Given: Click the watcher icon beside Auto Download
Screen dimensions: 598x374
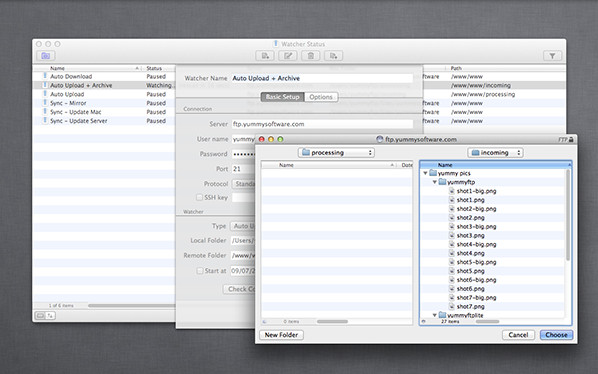Looking at the screenshot, I should coord(45,76).
